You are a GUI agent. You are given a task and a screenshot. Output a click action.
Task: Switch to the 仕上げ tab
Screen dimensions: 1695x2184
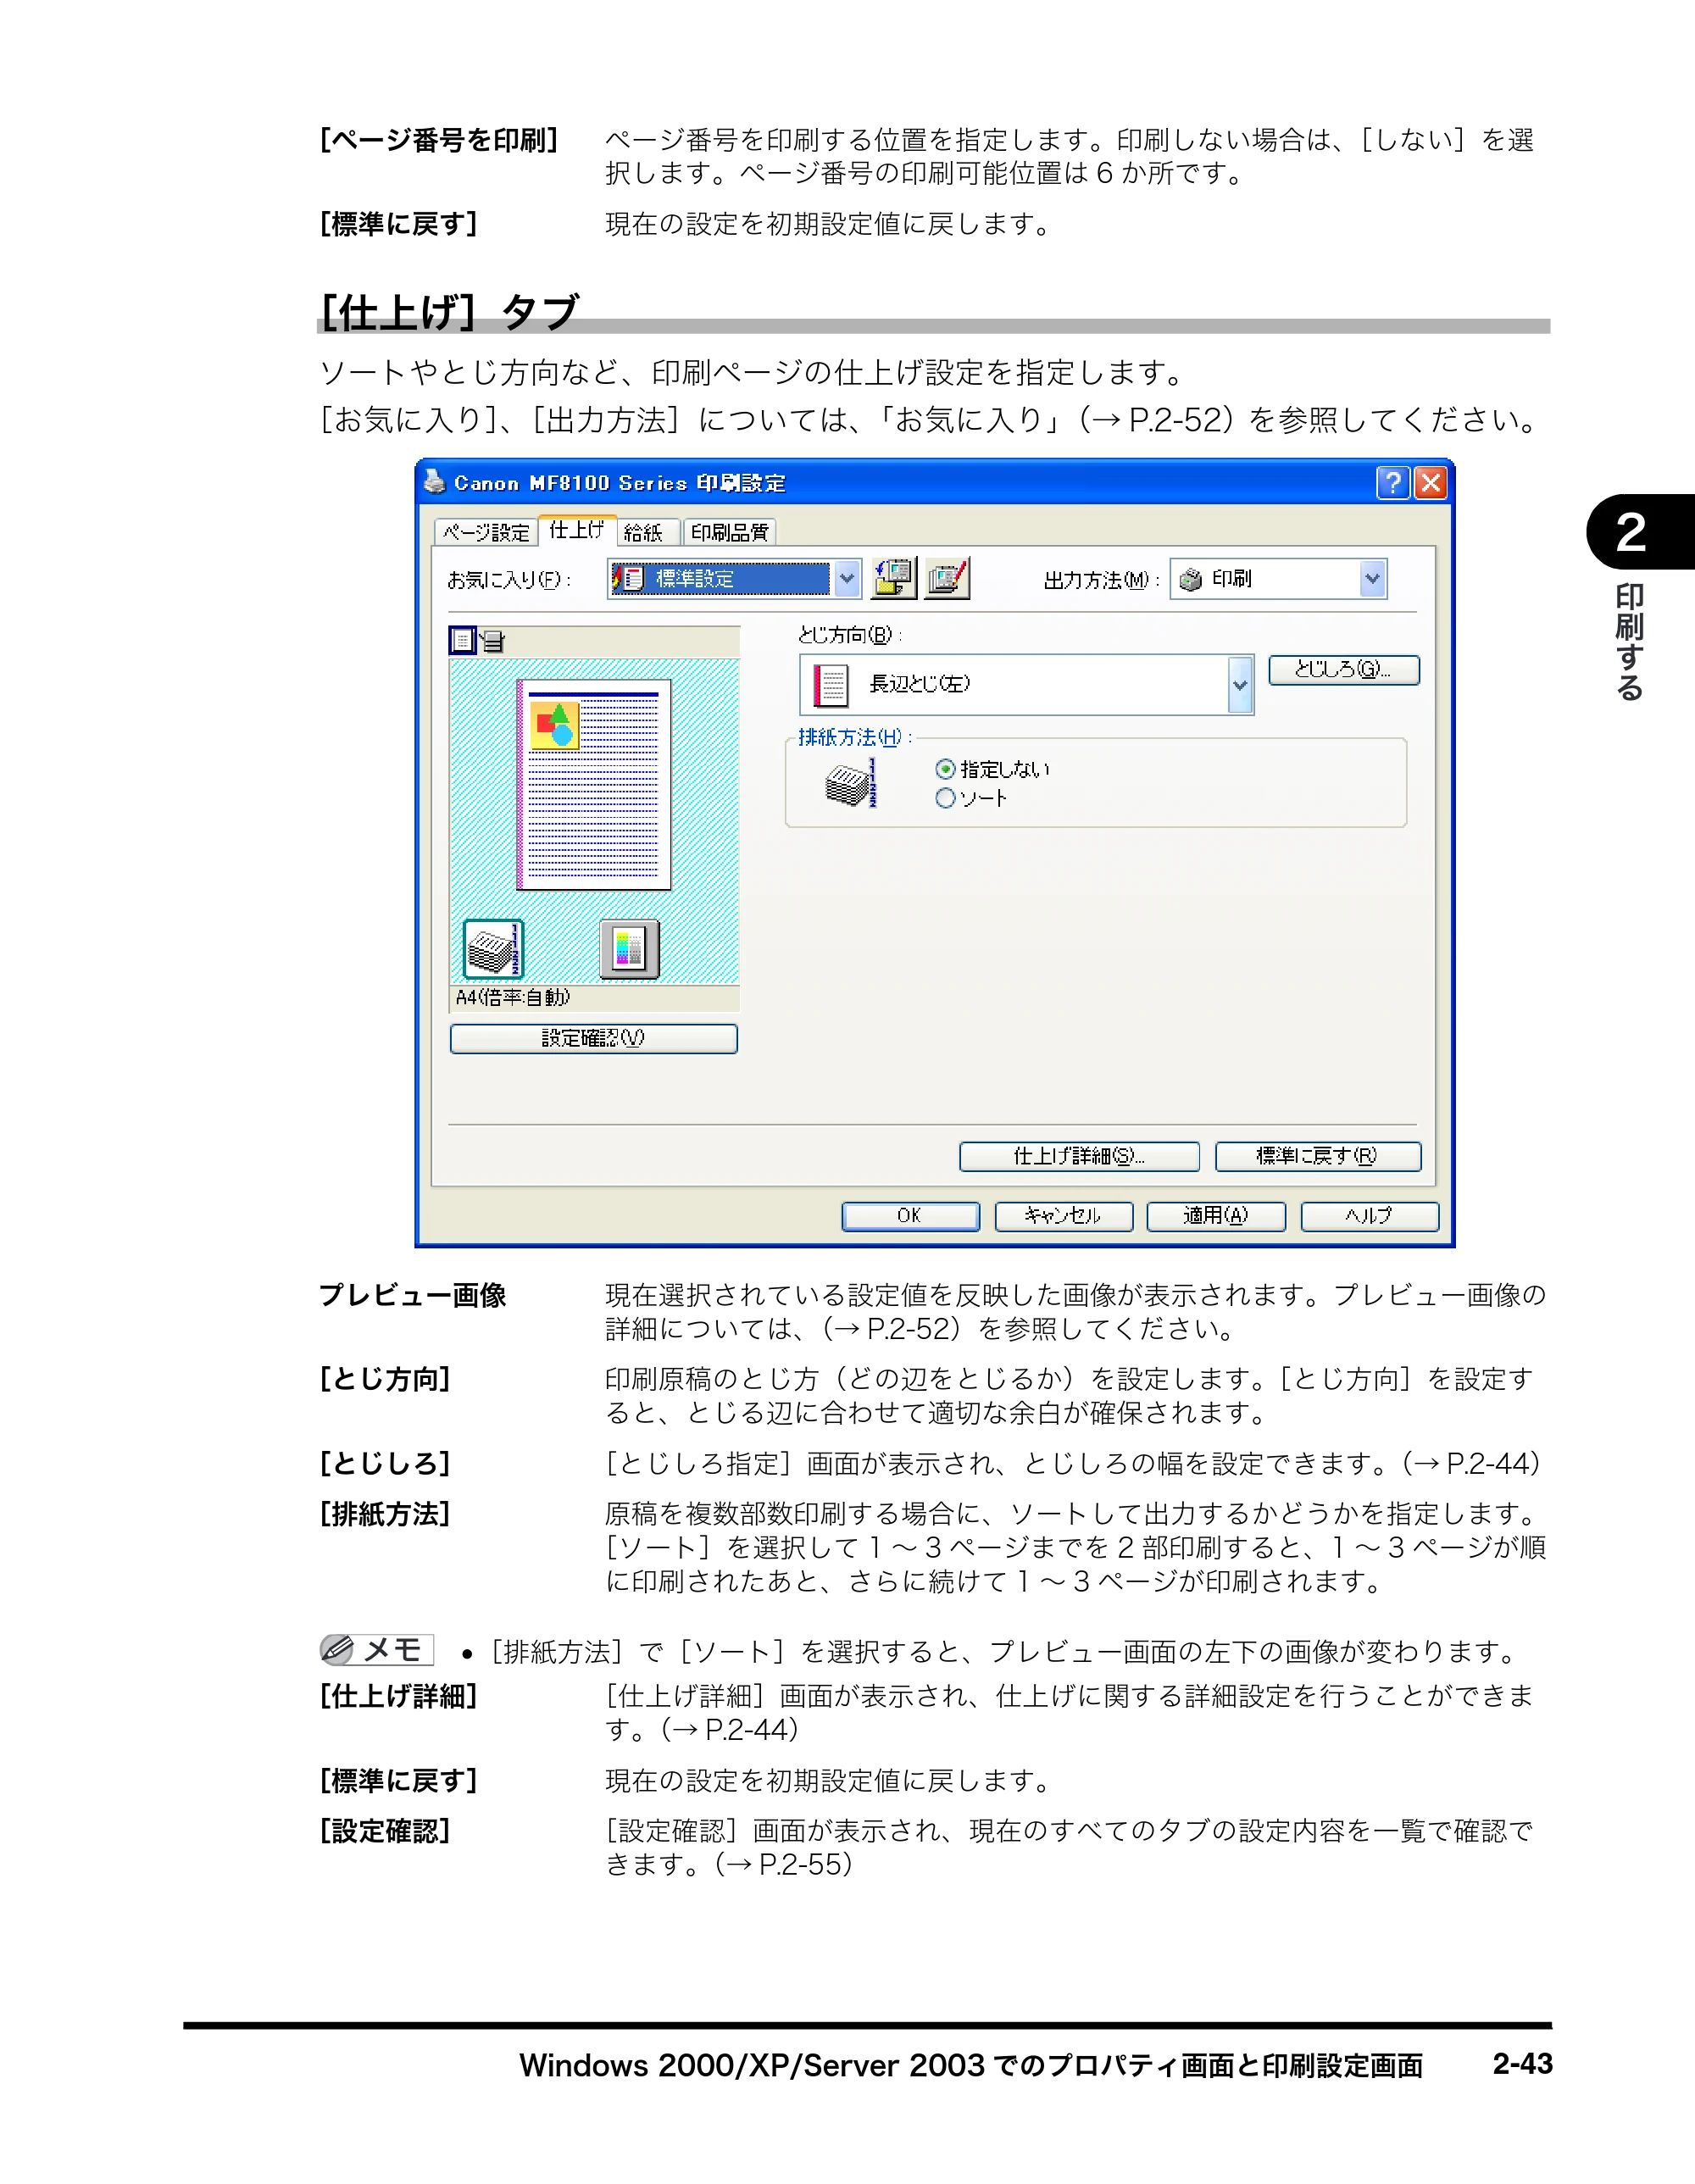(x=577, y=530)
